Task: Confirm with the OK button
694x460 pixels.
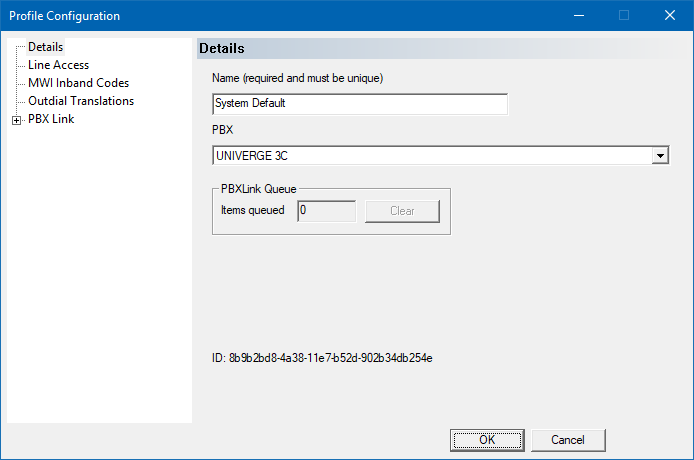Action: [487, 440]
